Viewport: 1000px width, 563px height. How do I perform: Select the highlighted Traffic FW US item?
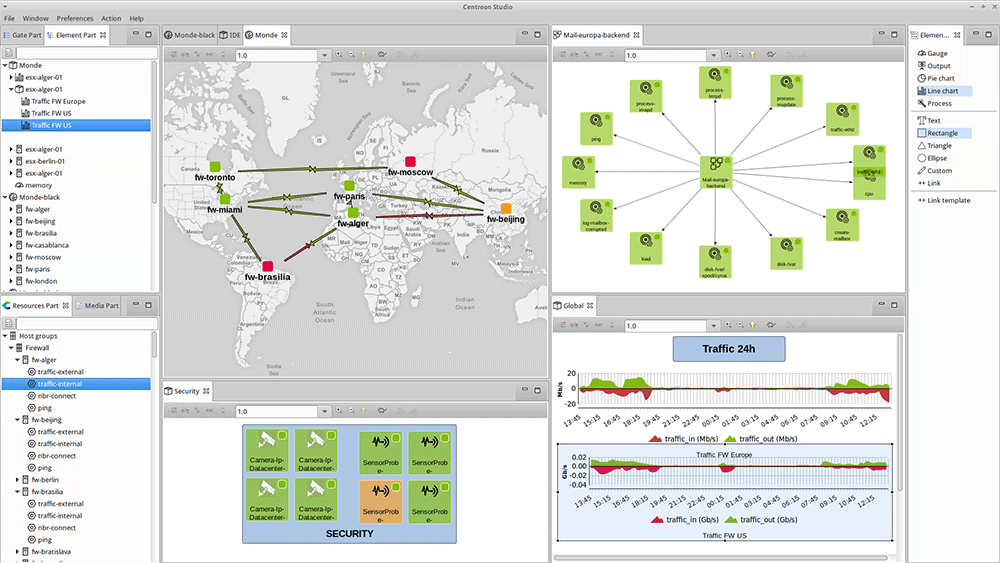tap(77, 126)
